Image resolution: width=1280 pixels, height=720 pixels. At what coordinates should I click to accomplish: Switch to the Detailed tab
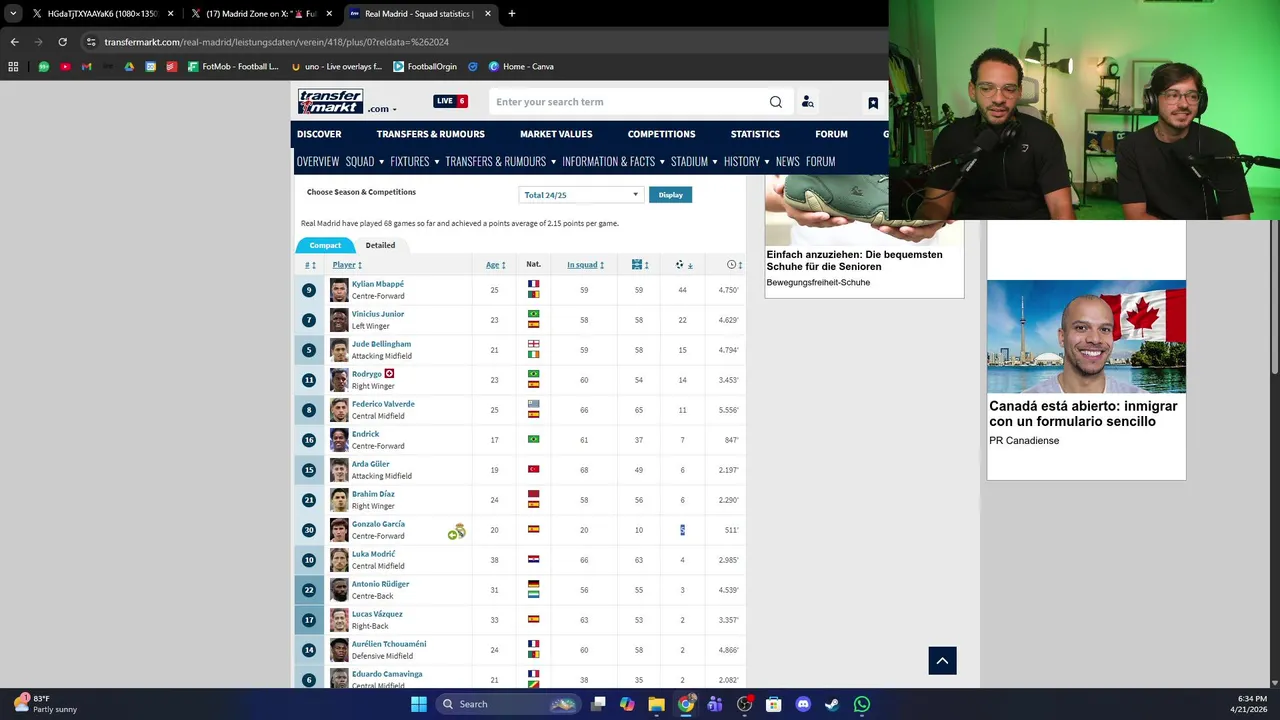380,245
